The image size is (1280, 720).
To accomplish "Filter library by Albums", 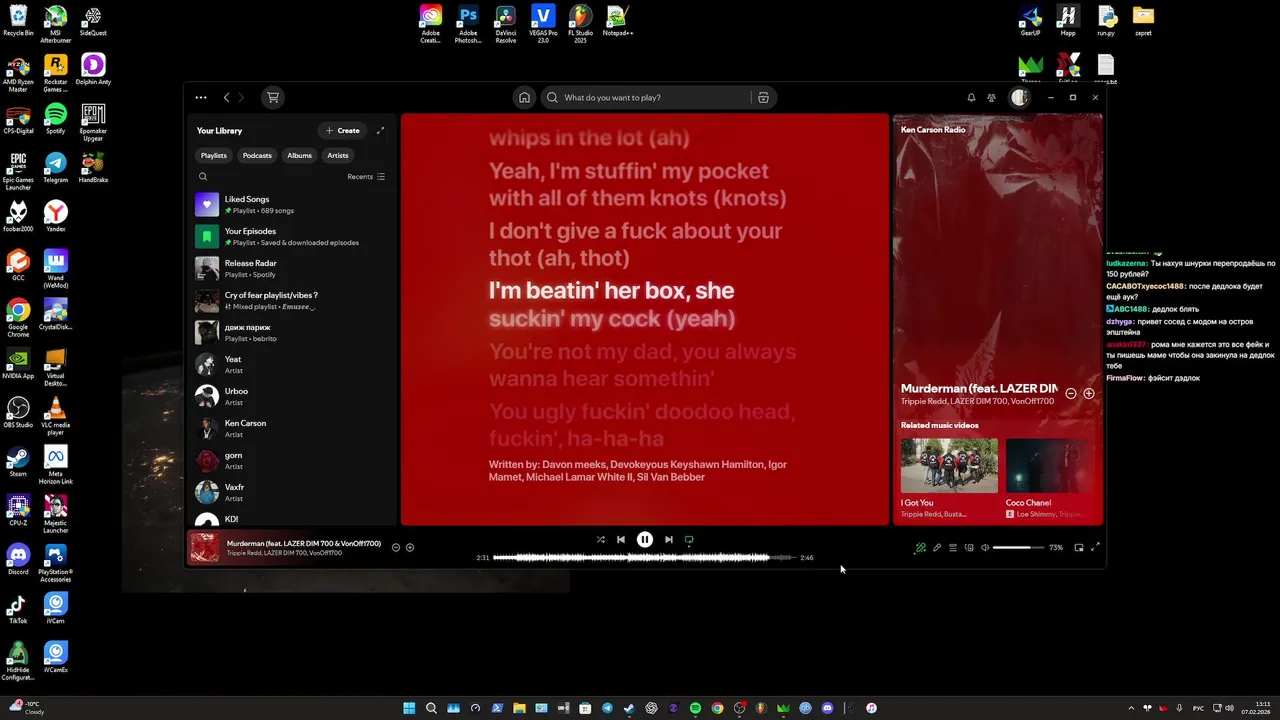I will pyautogui.click(x=300, y=156).
